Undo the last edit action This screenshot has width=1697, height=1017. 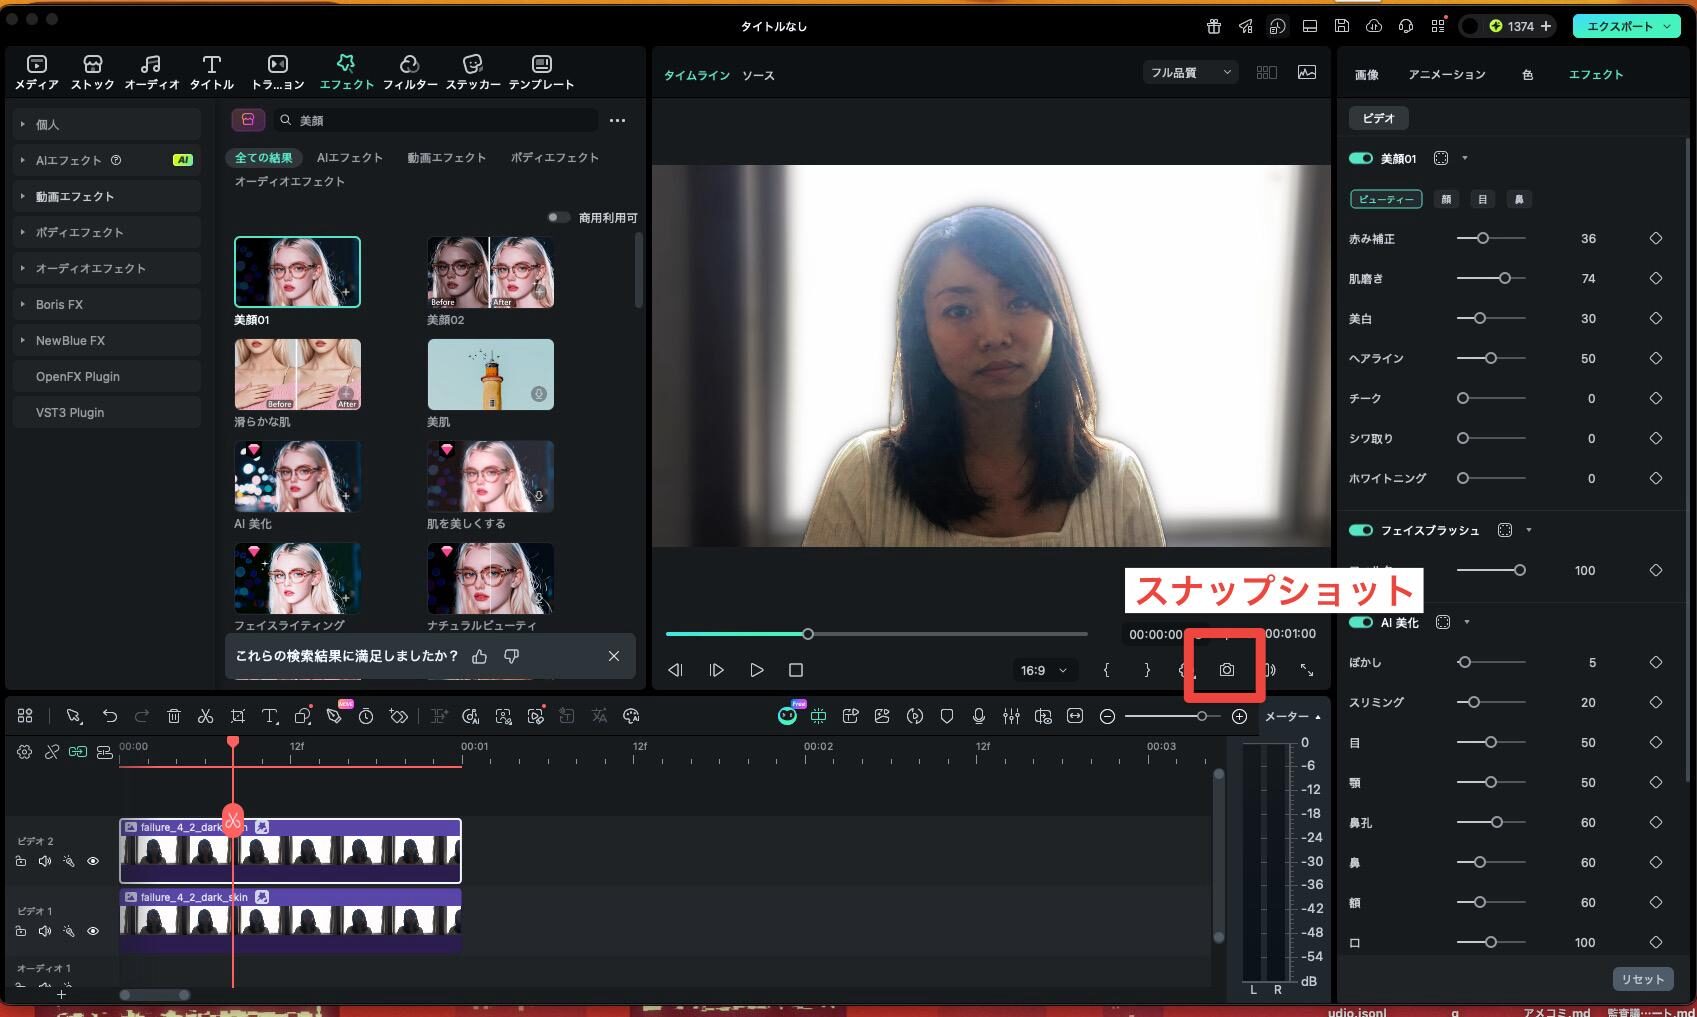point(110,716)
